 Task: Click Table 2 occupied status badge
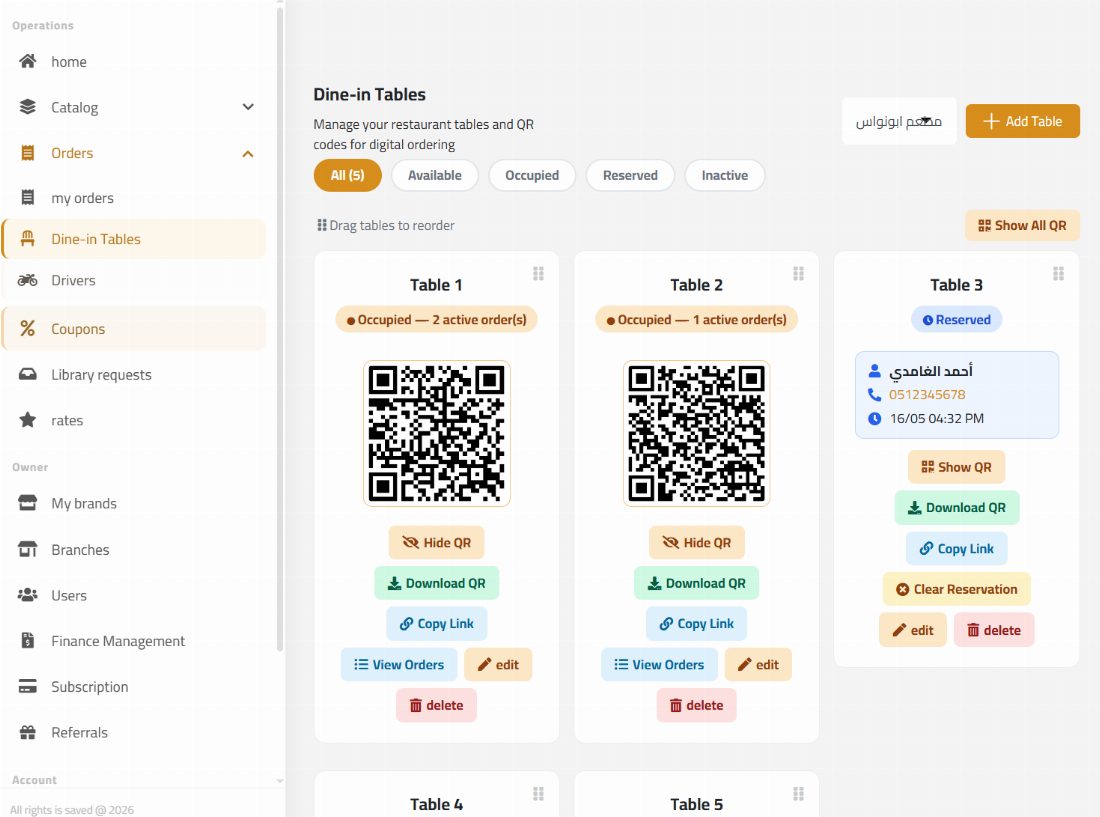click(697, 320)
